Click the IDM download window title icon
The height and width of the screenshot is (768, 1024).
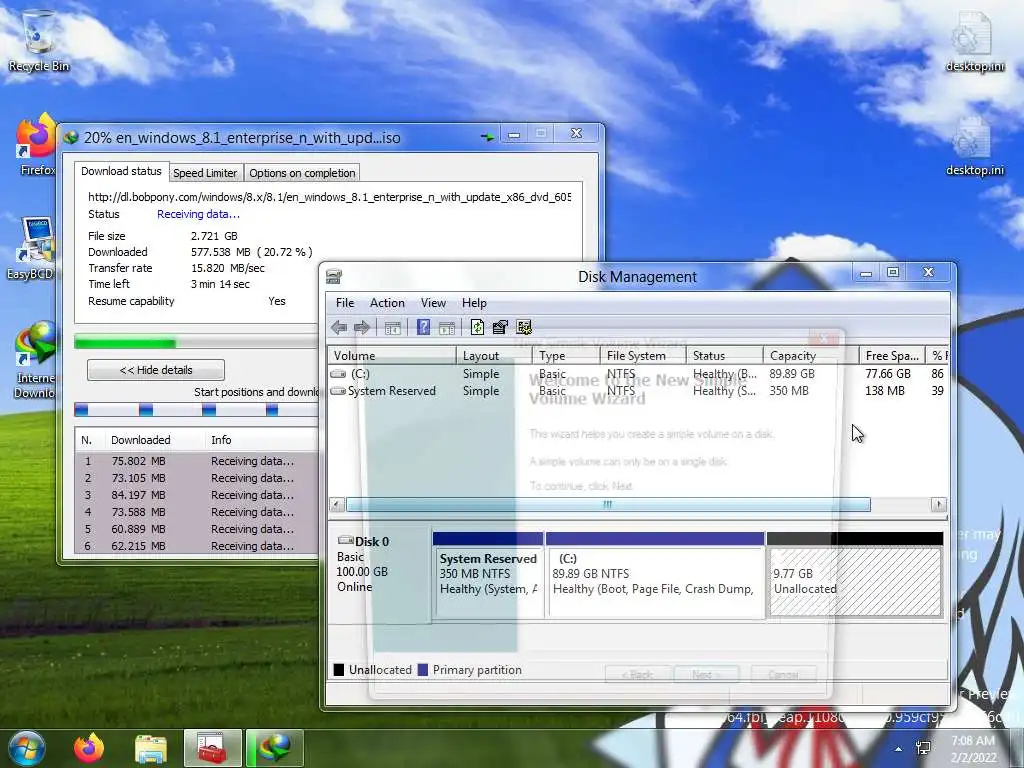point(71,138)
